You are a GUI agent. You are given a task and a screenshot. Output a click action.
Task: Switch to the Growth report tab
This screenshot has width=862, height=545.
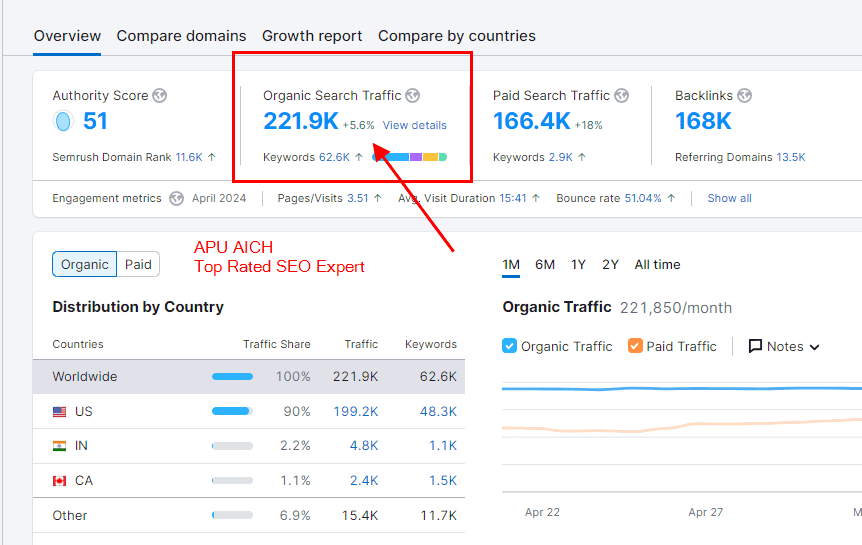tap(312, 36)
